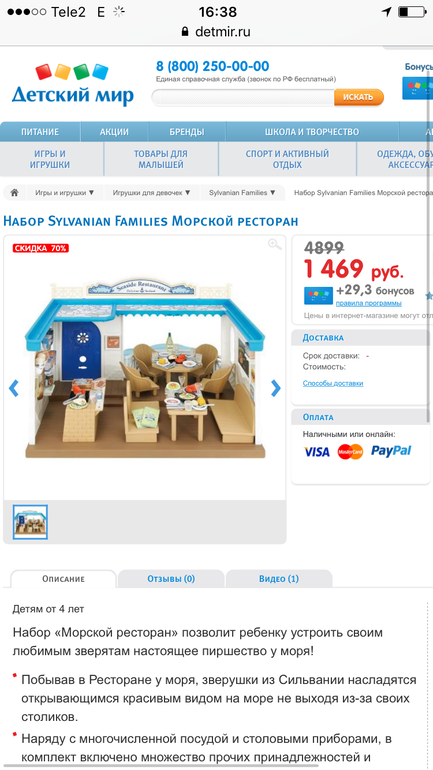Click the ИСКАТЬ search button
This screenshot has height=770, width=433.
tap(358, 97)
